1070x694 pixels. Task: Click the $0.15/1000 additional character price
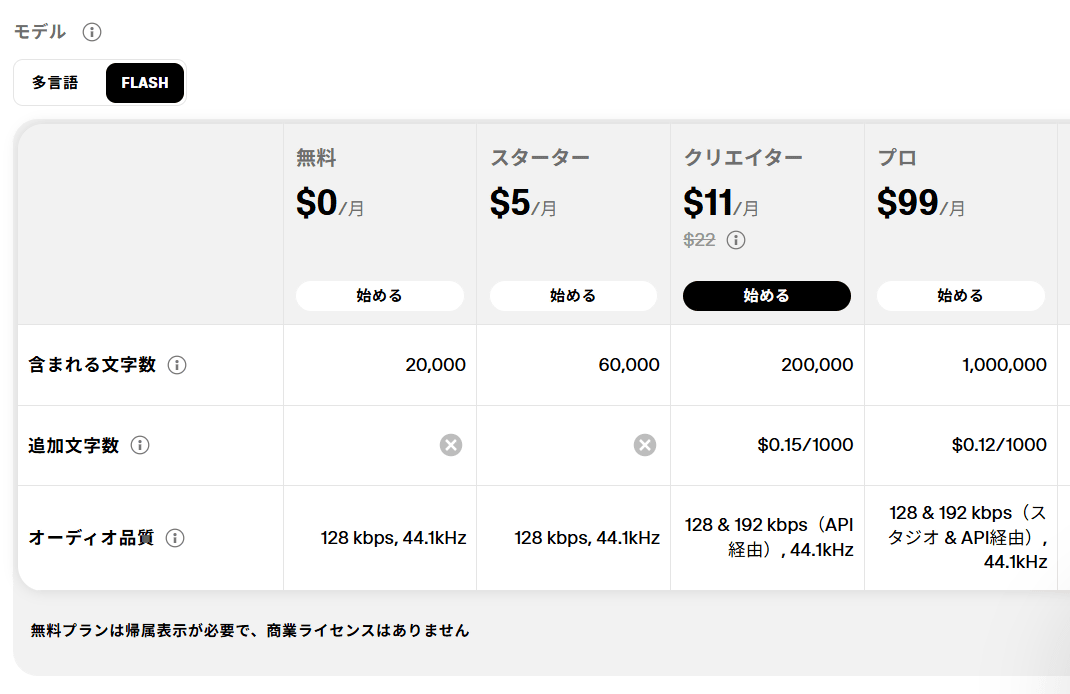[805, 445]
